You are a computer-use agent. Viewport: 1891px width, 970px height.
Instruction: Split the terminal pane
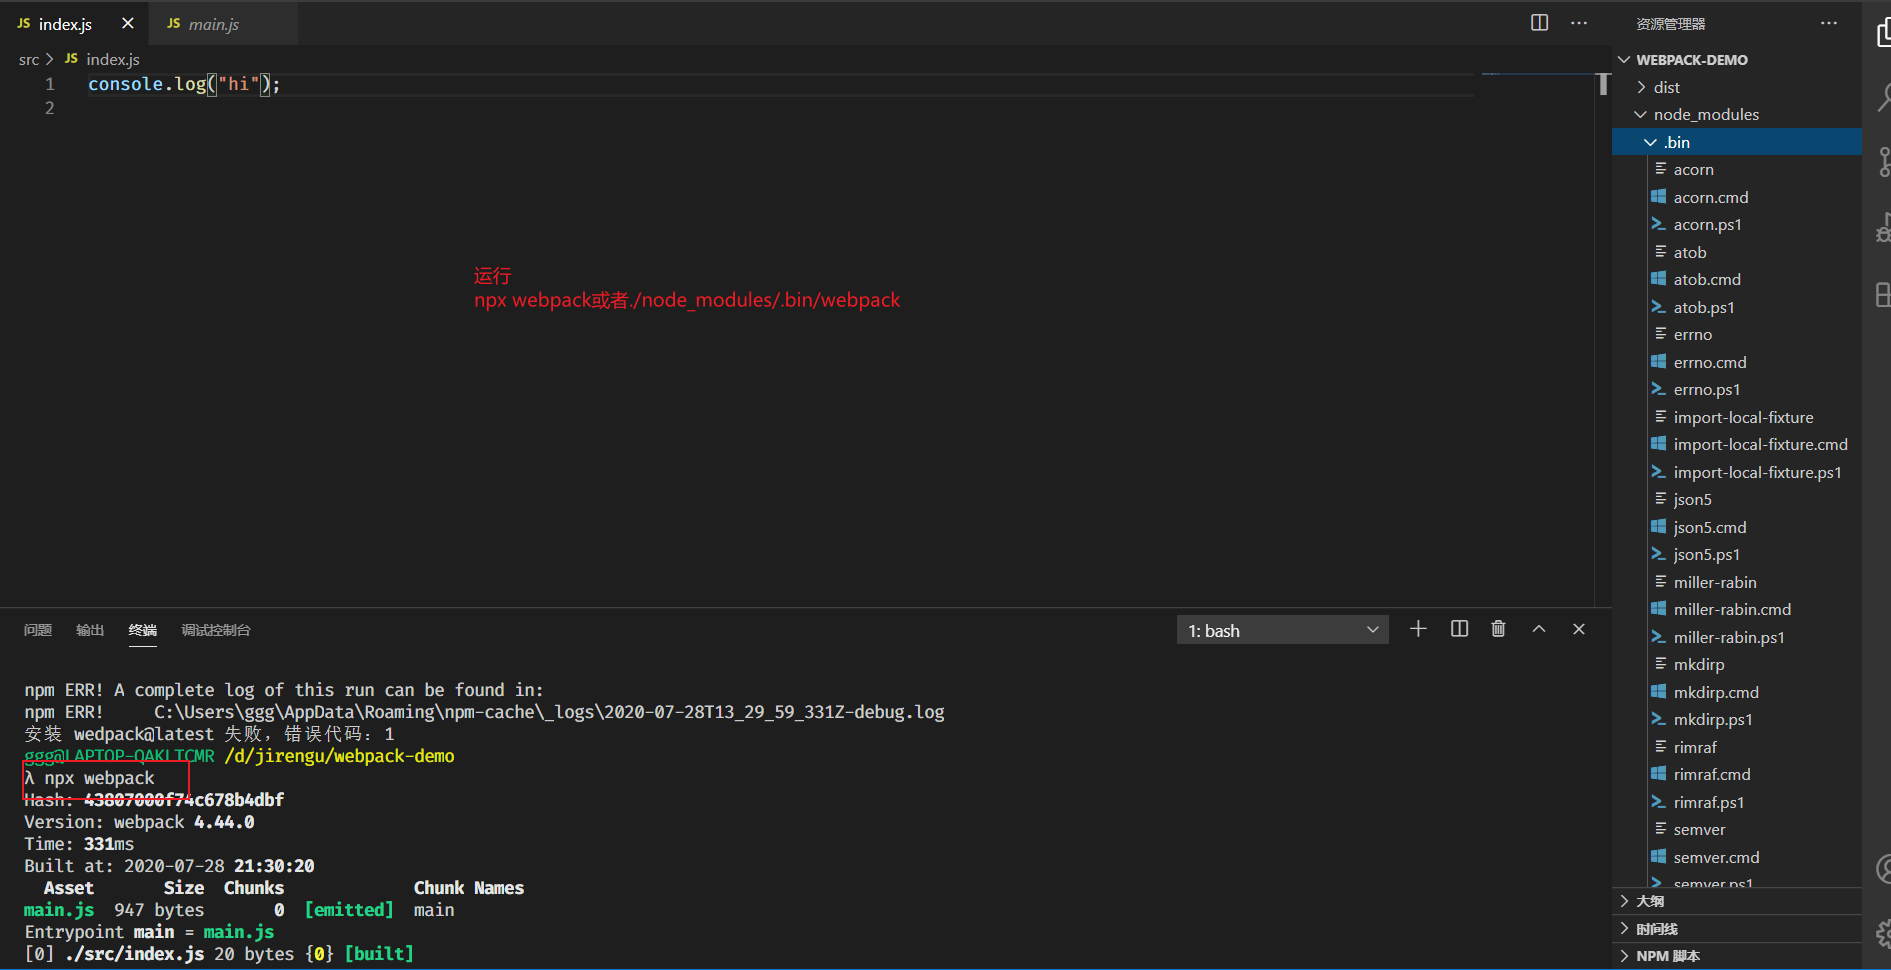click(x=1459, y=629)
